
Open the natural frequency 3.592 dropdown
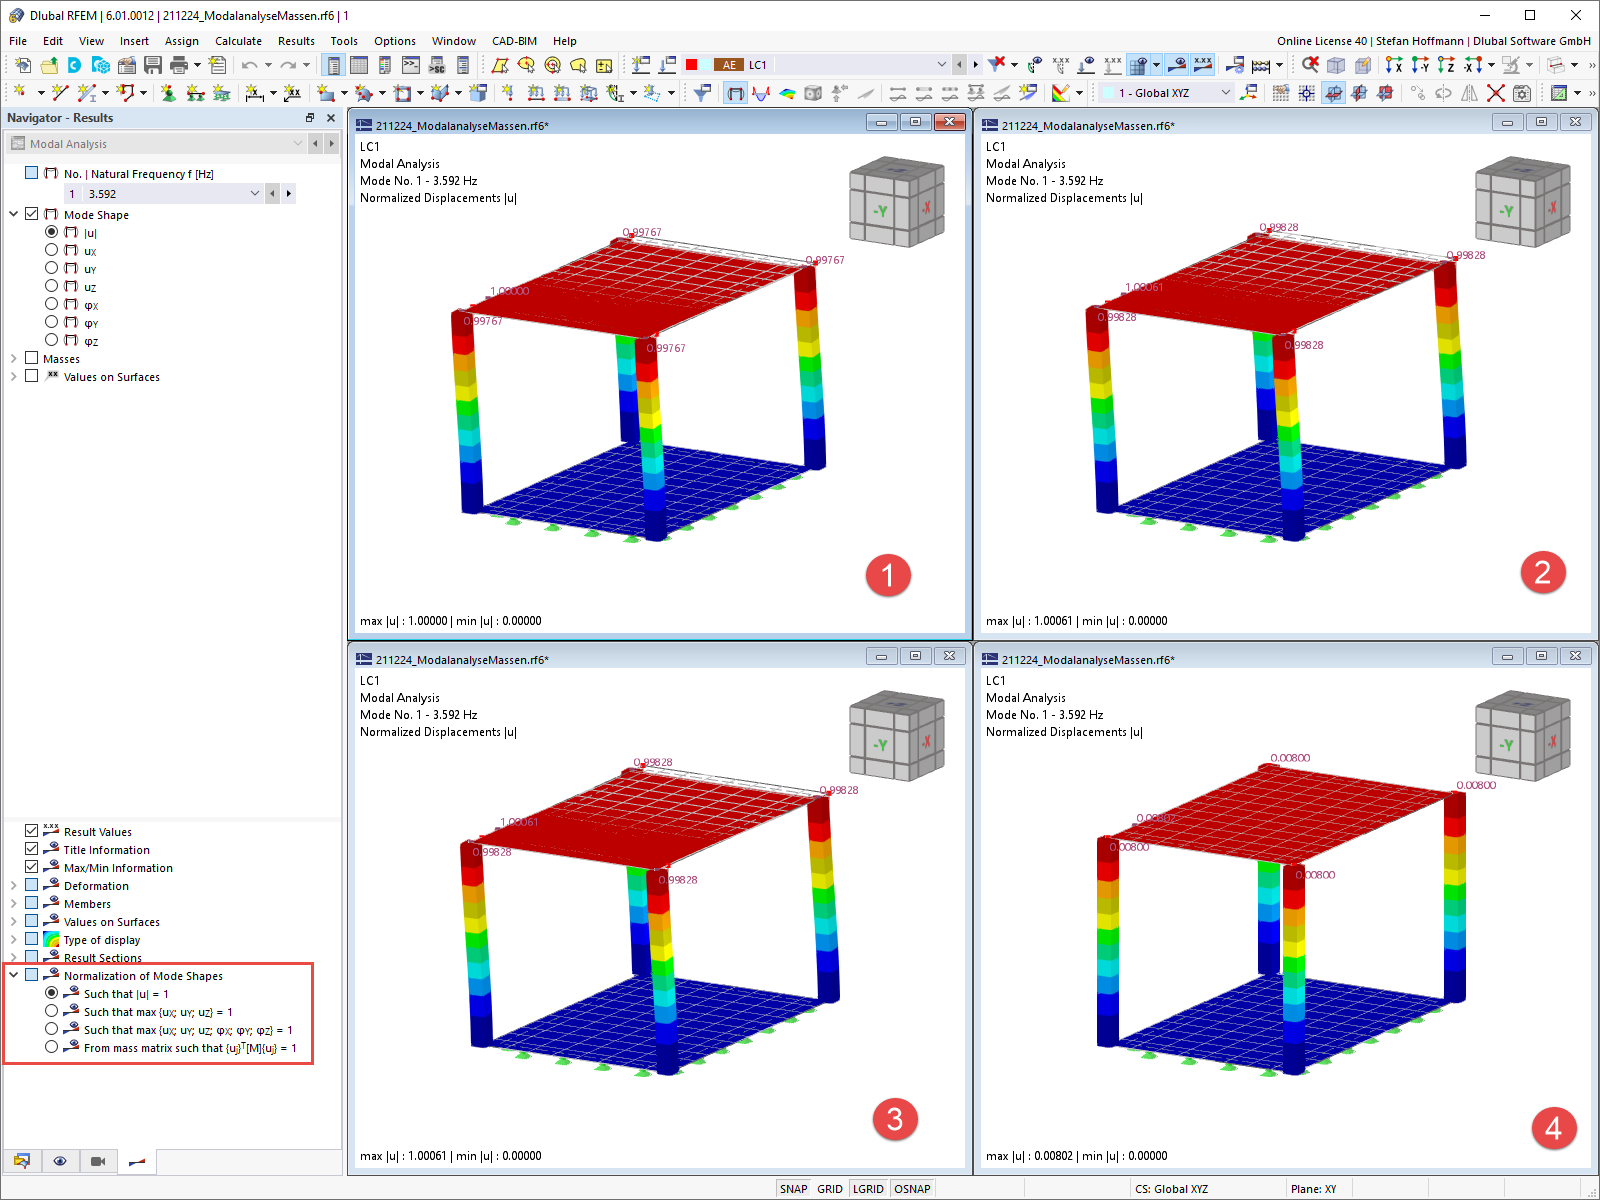pyautogui.click(x=254, y=194)
